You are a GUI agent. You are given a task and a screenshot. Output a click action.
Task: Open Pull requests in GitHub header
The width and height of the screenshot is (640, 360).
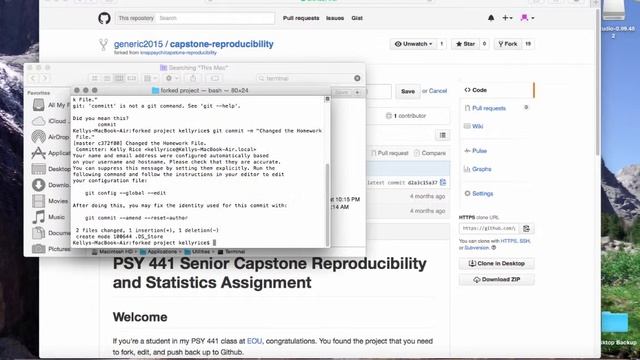tap(301, 18)
